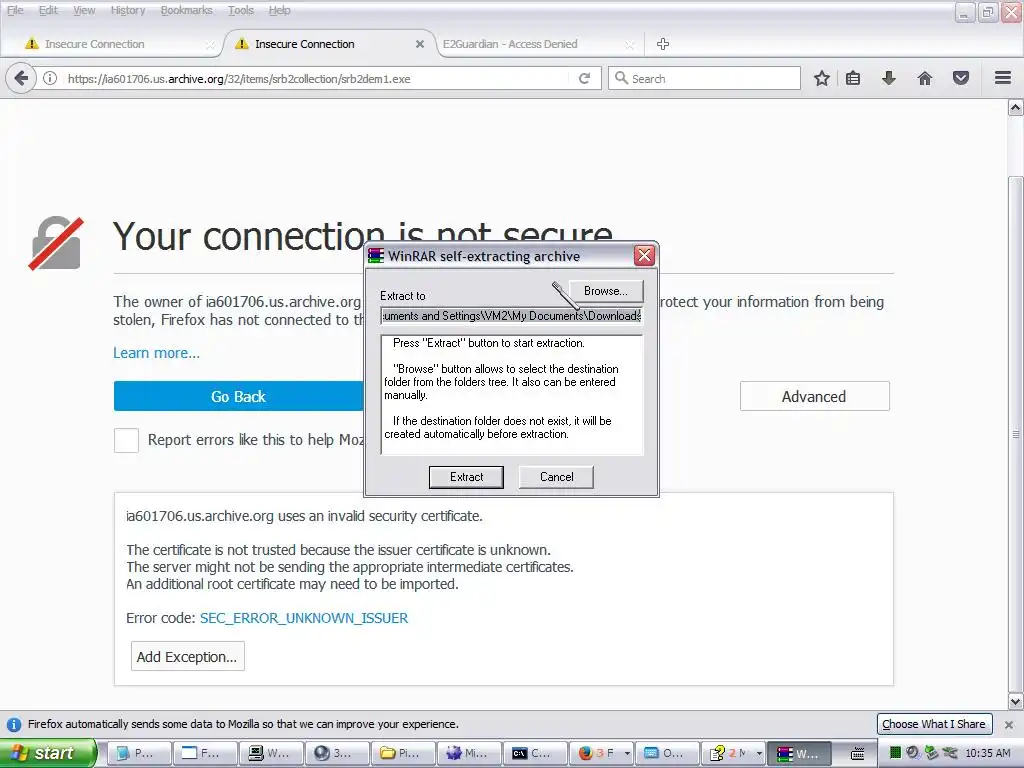Image resolution: width=1024 pixels, height=768 pixels.
Task: Click the Extract button in WinRAR dialog
Action: pyautogui.click(x=466, y=477)
